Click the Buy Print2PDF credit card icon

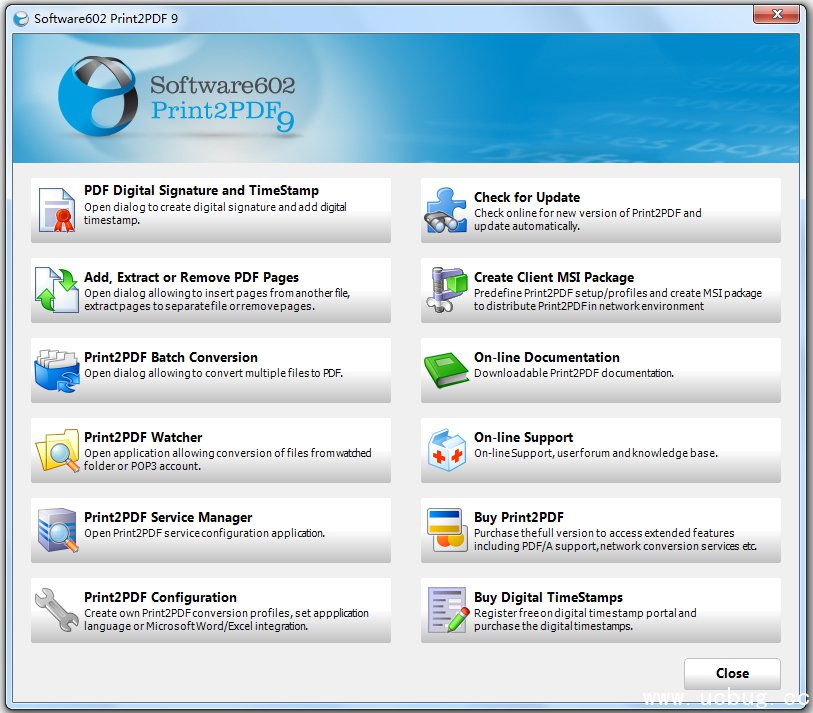447,531
